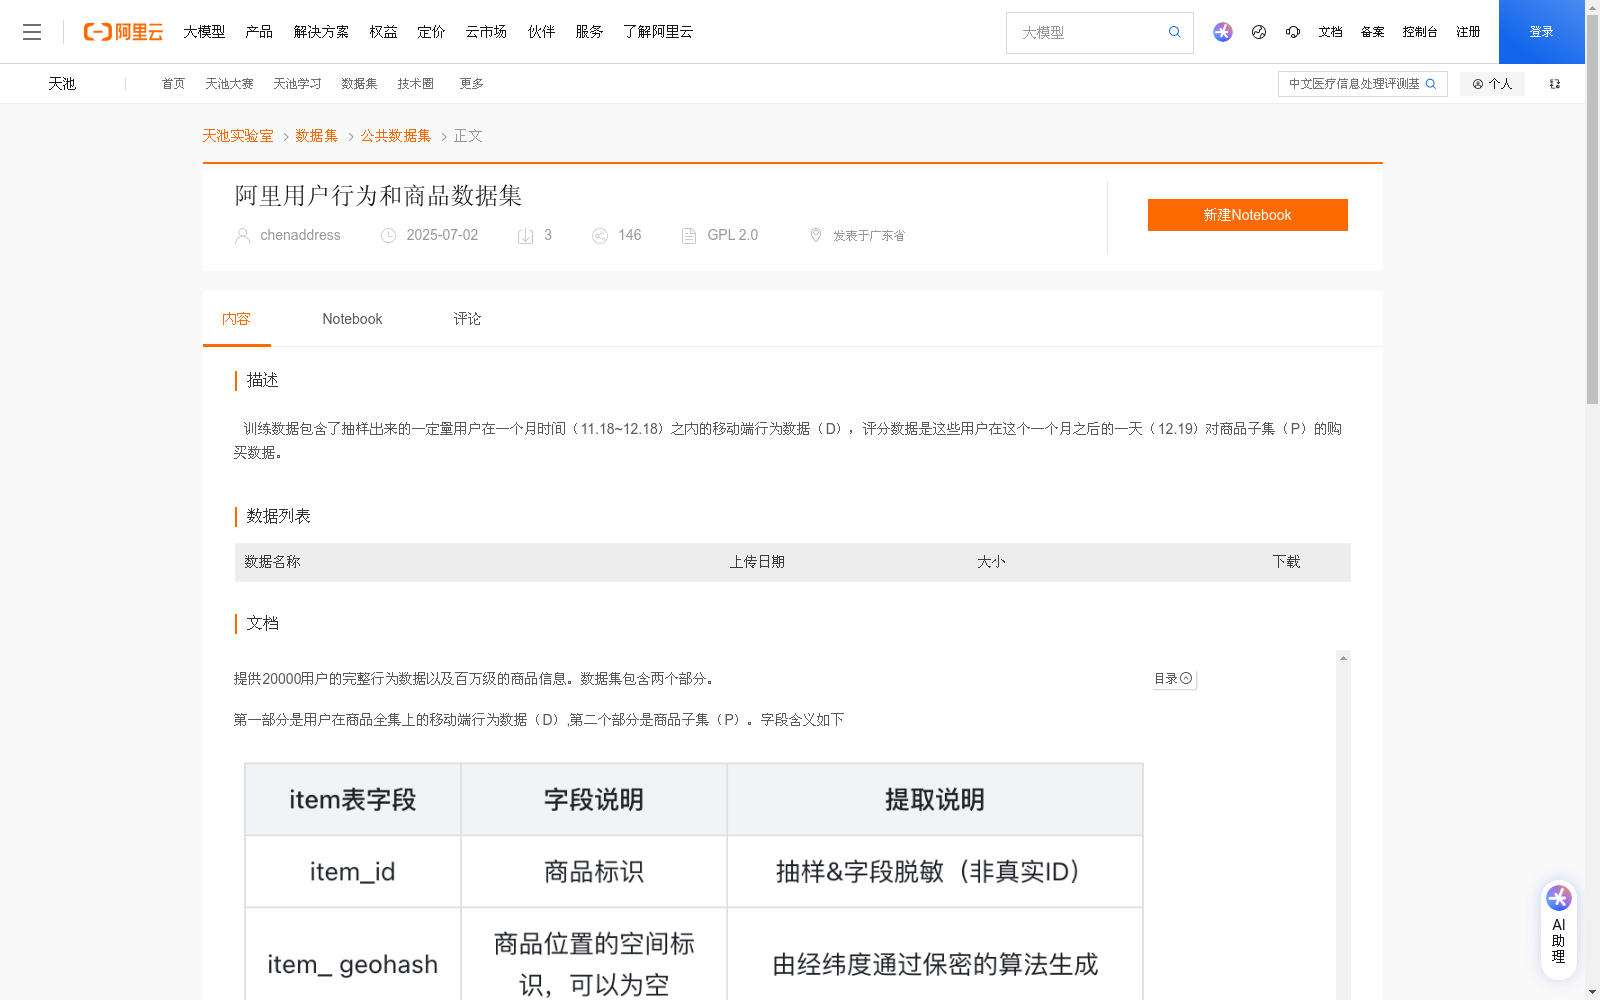Click the 天池实验室 breadcrumb
Screen dimensions: 1600x1000
(x=238, y=136)
